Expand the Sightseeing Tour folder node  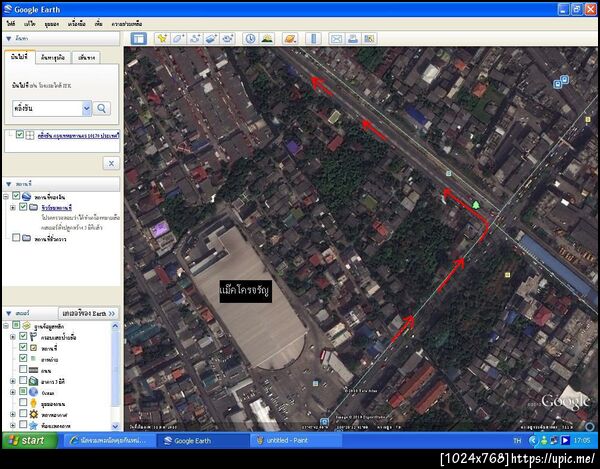click(13, 207)
